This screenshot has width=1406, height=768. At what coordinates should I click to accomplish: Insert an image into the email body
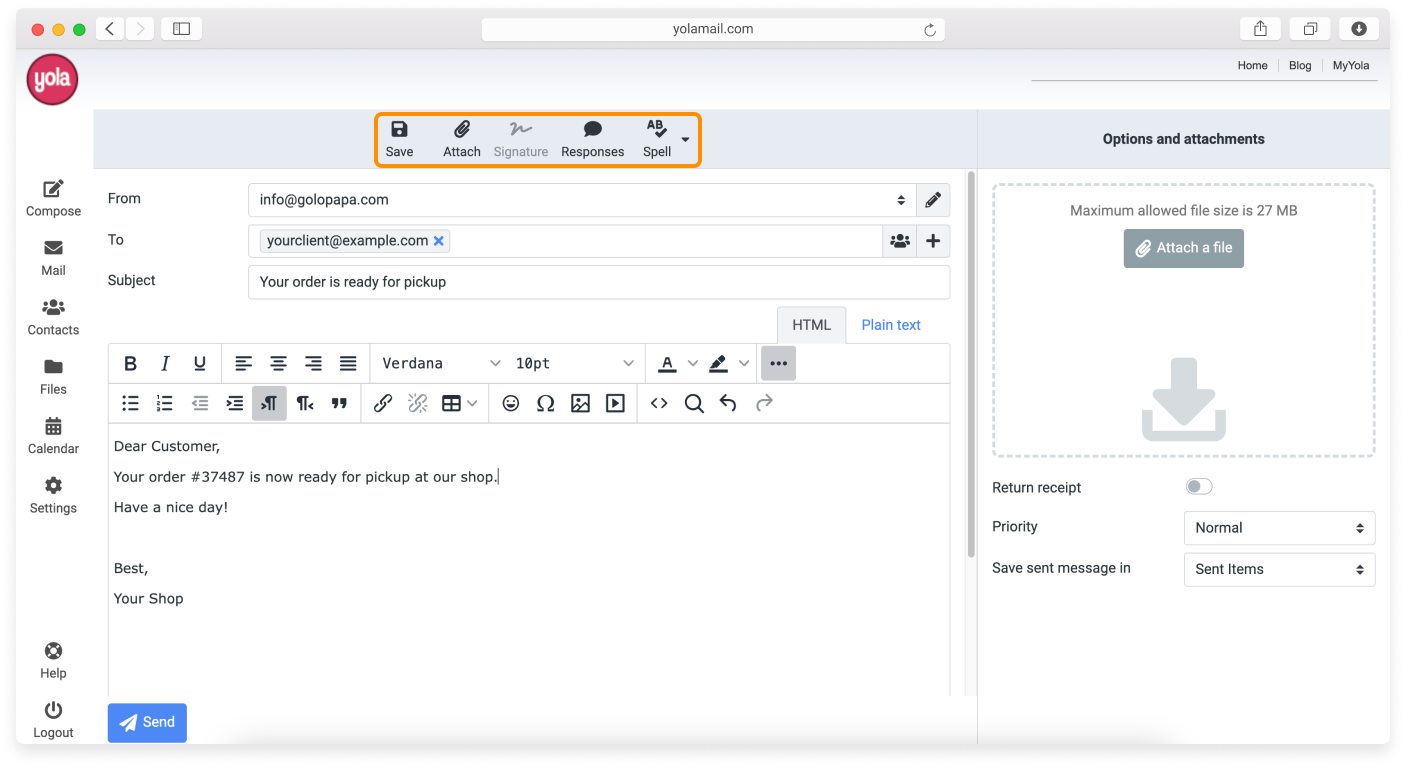click(x=580, y=403)
